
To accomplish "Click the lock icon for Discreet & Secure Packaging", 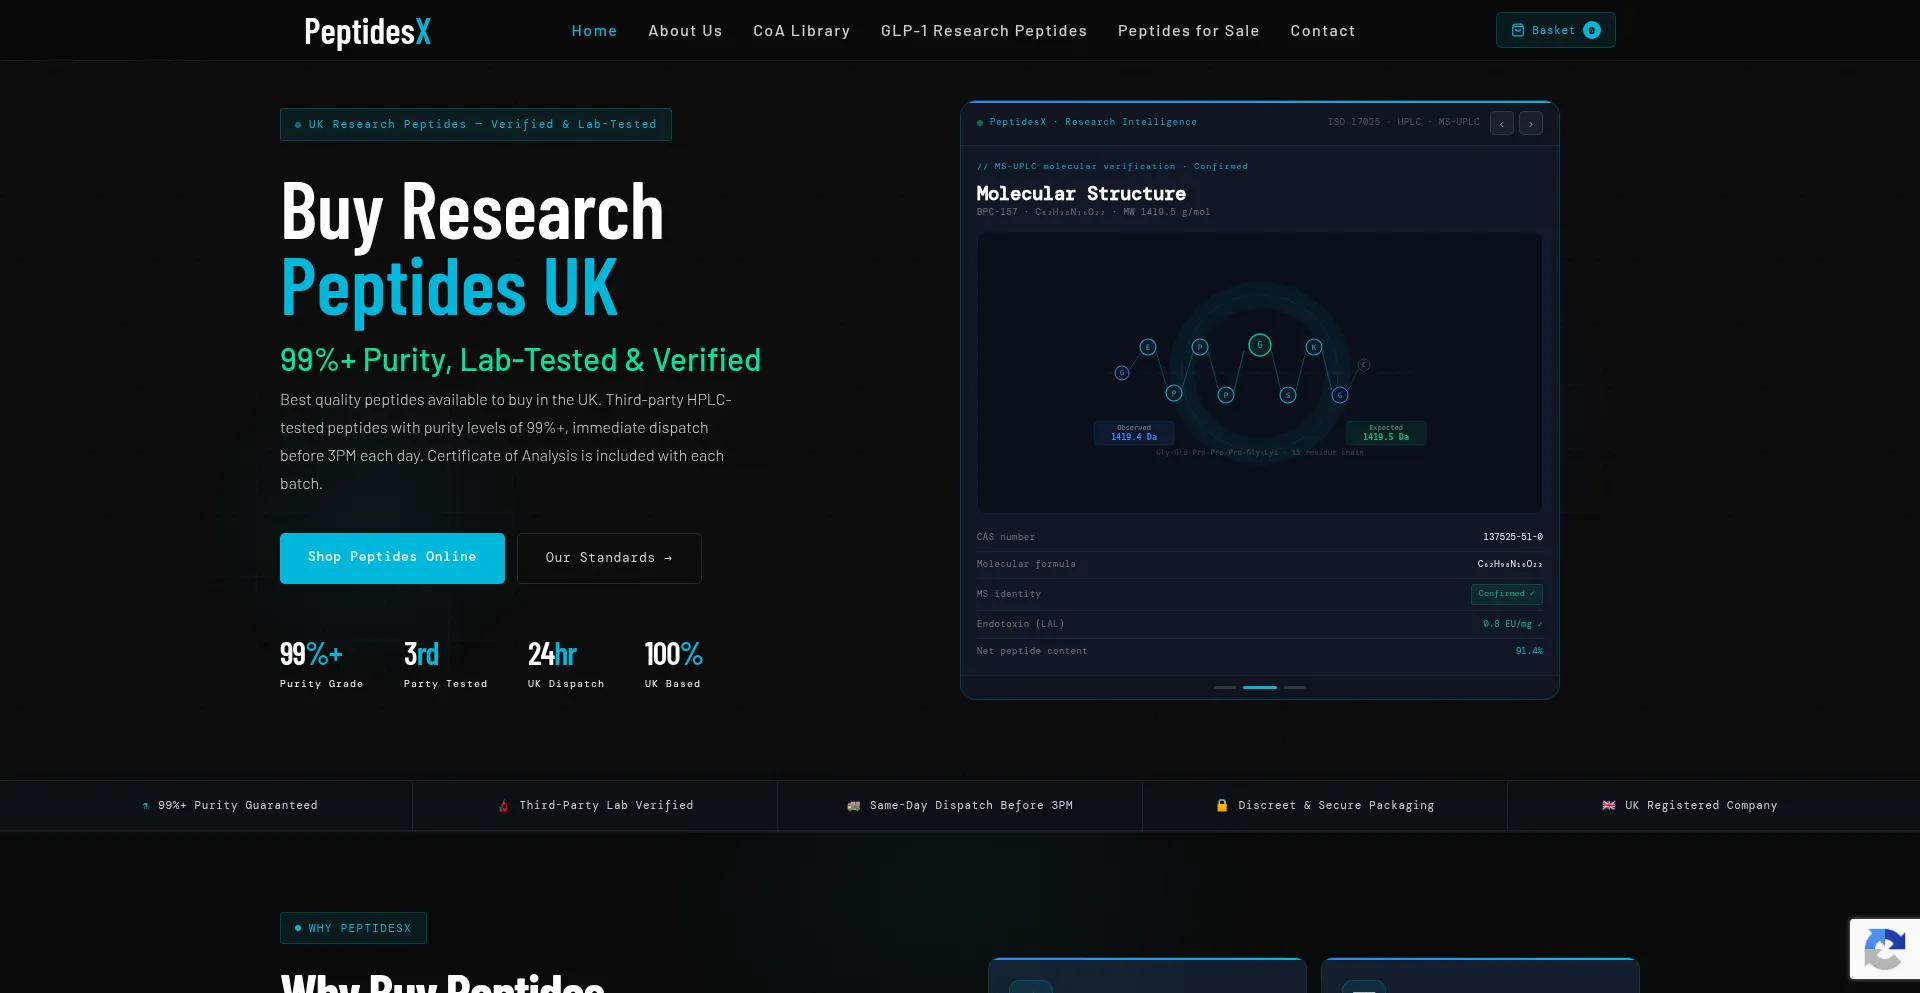I will coord(1221,805).
